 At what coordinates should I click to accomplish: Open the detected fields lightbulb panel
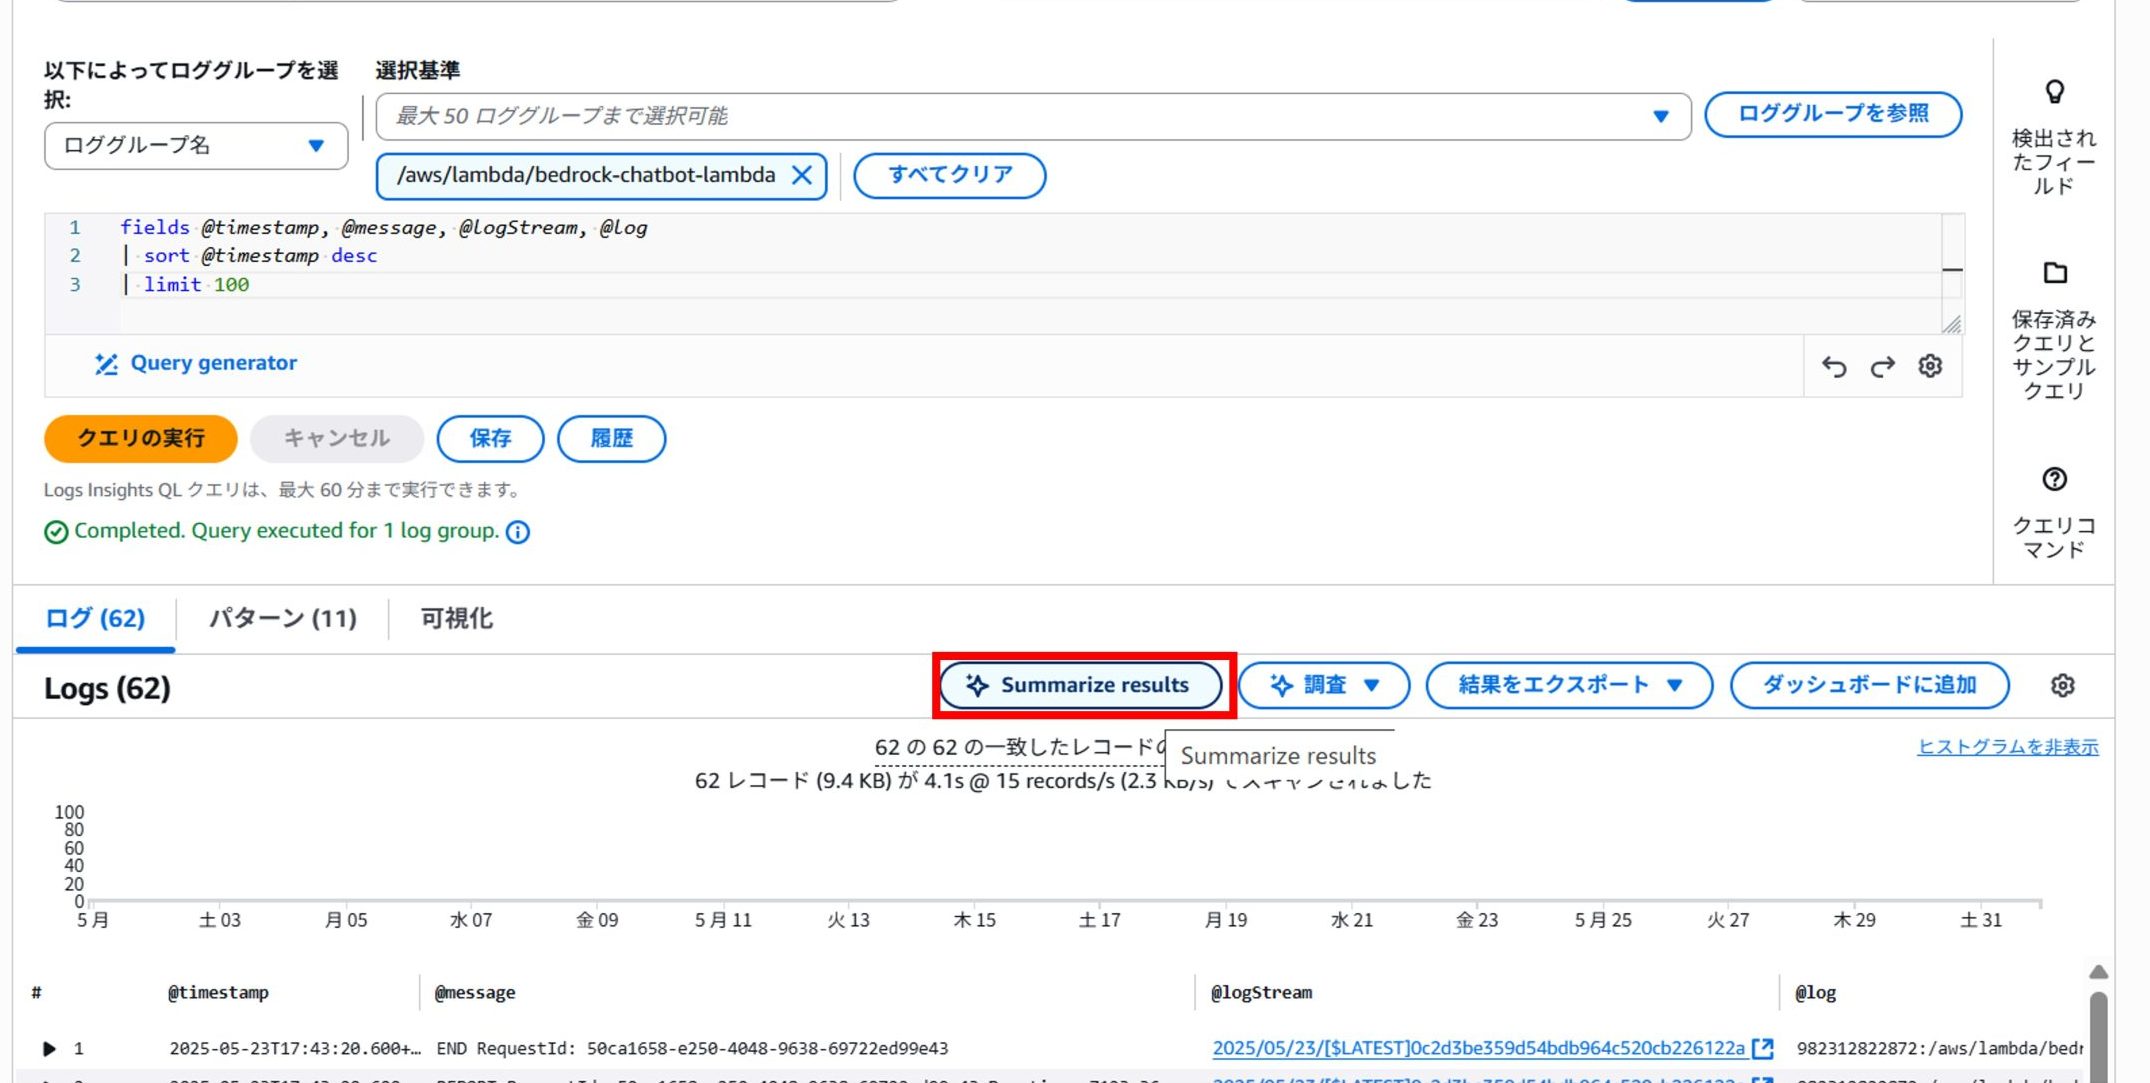(2053, 93)
